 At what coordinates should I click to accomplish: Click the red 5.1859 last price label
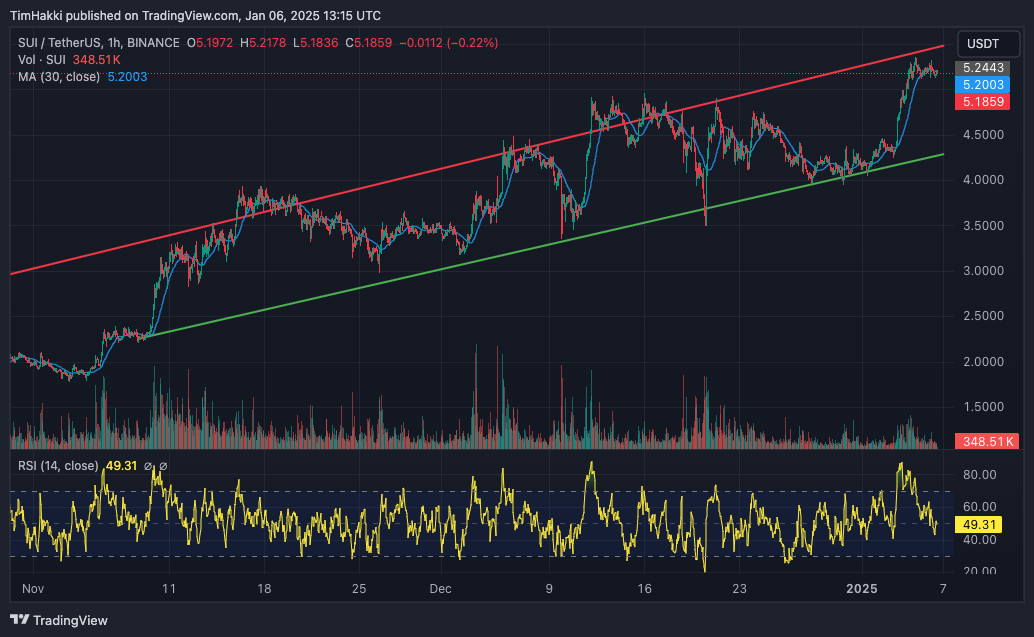(x=983, y=102)
